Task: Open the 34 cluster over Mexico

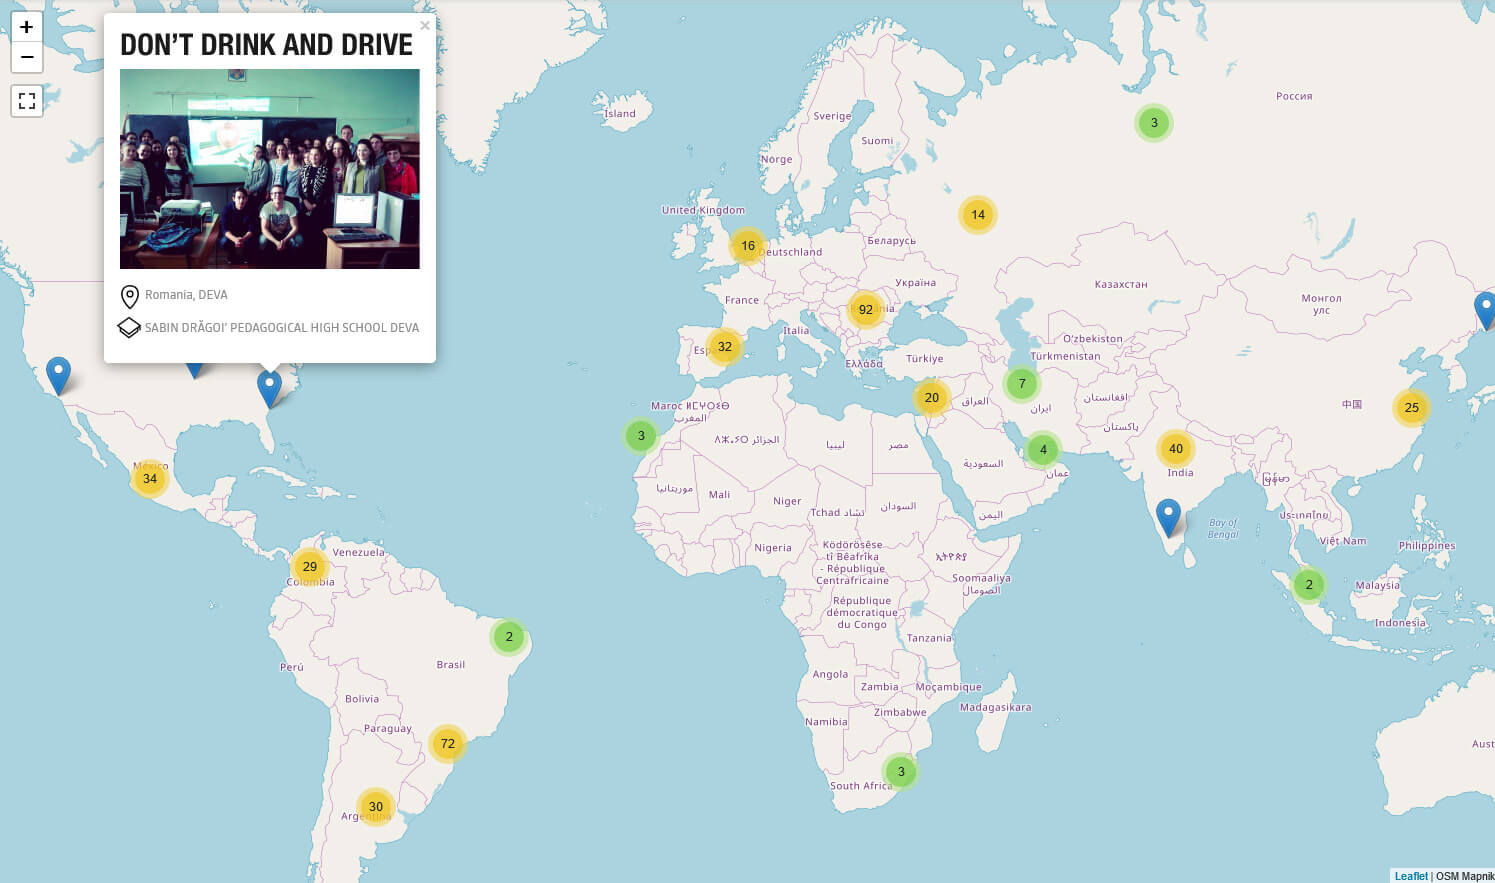Action: (149, 479)
